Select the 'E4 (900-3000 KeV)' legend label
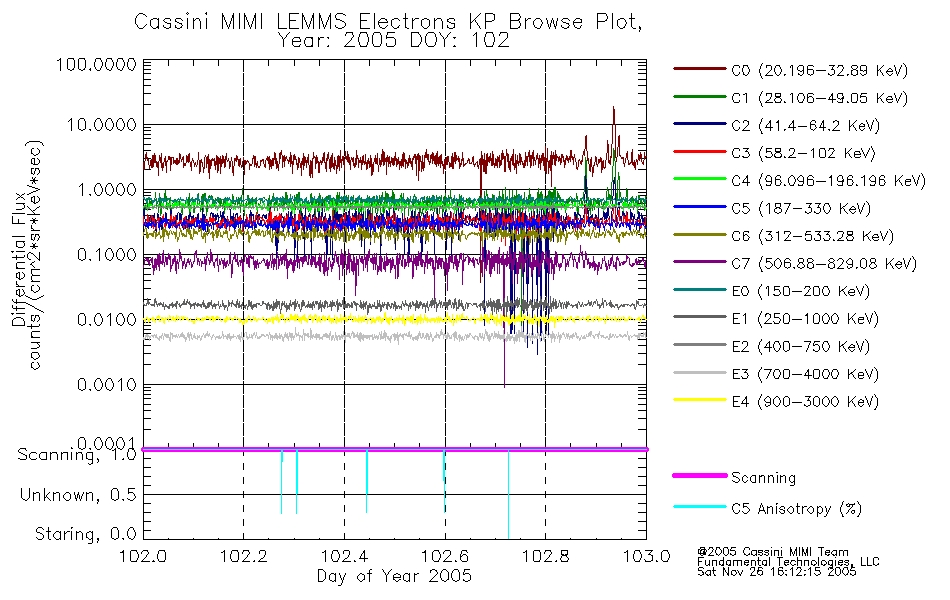Viewport: 950px width, 600px height. [805, 402]
